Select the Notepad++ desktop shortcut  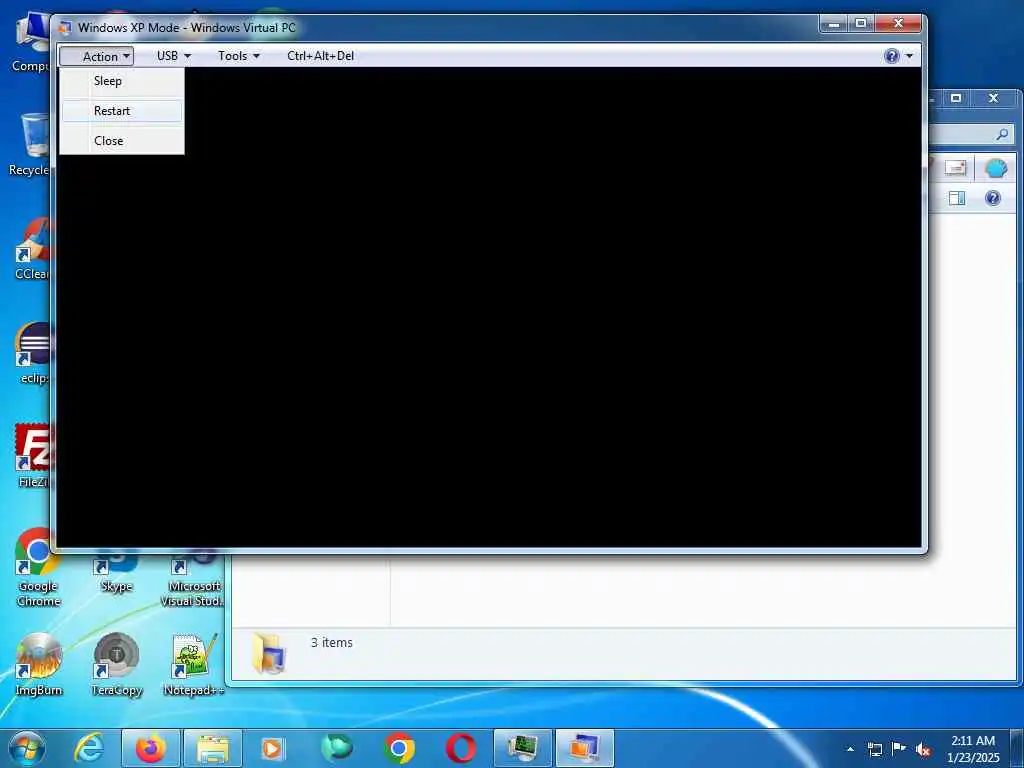pyautogui.click(x=193, y=664)
